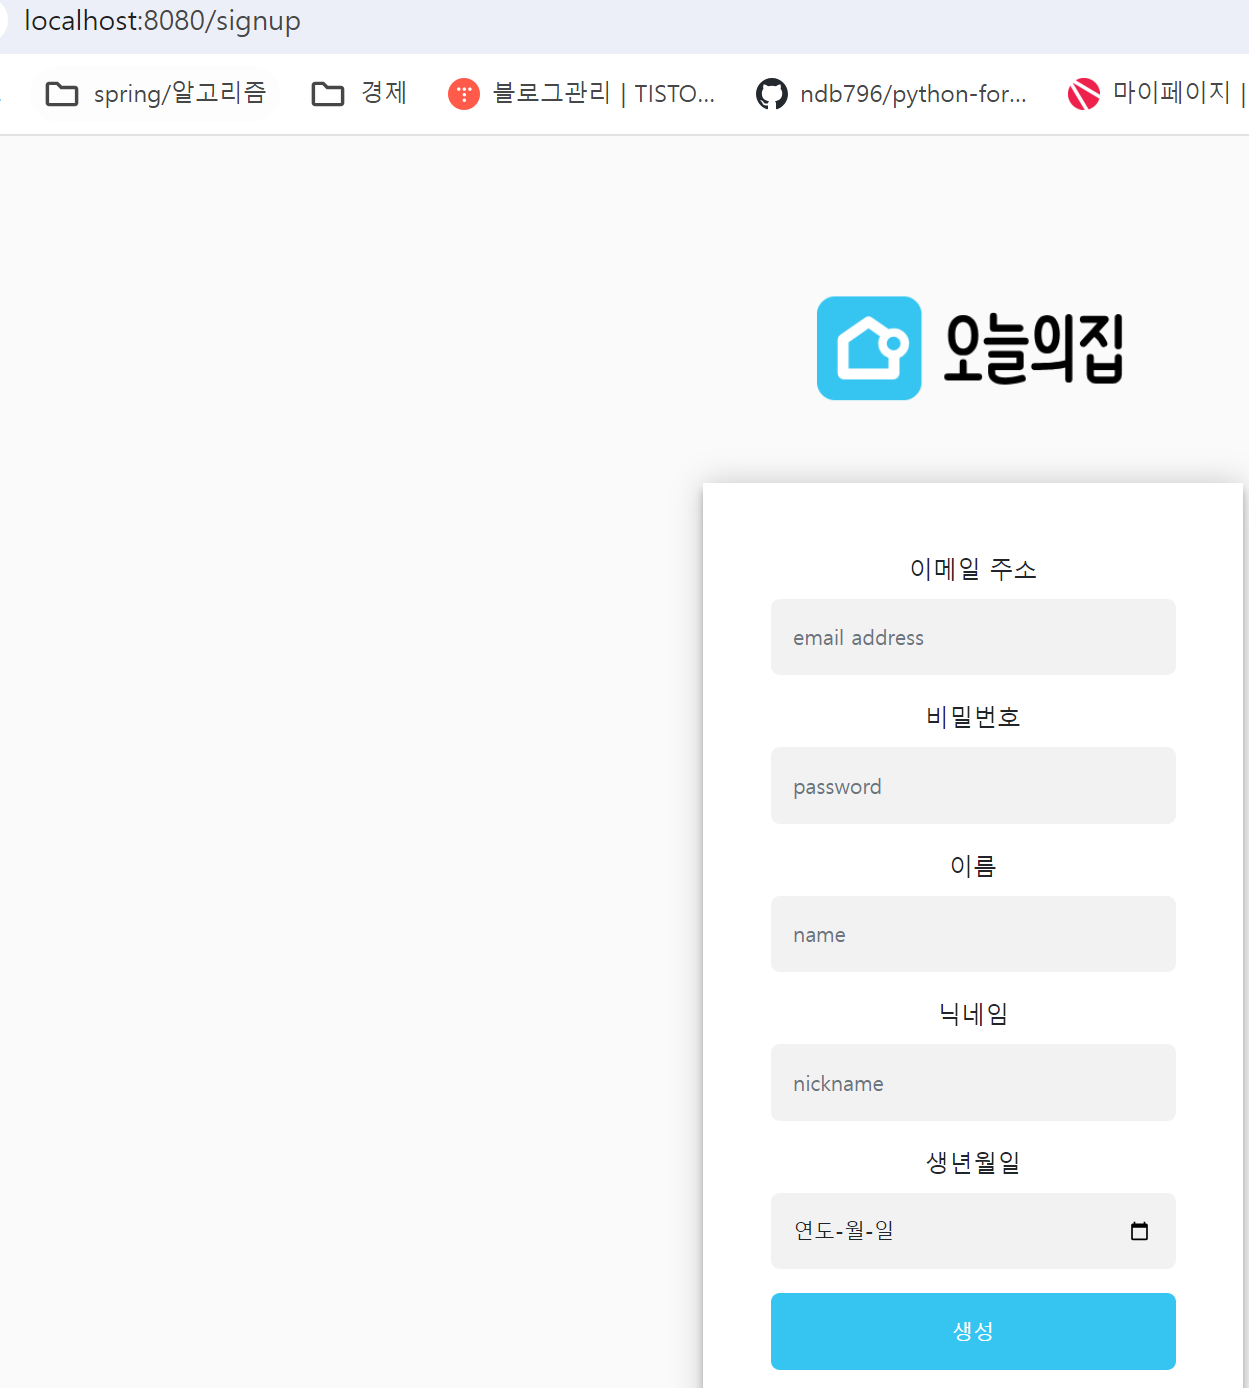Focus the password input field
The image size is (1249, 1388).
click(973, 786)
